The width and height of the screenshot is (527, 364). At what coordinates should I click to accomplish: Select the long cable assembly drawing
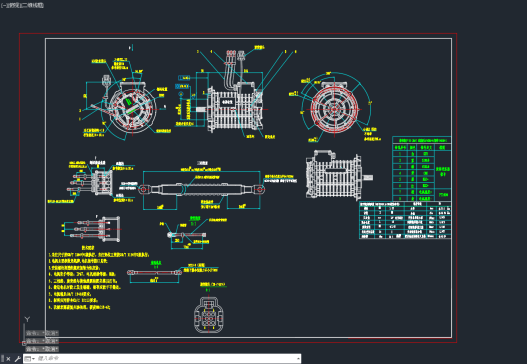pos(202,189)
